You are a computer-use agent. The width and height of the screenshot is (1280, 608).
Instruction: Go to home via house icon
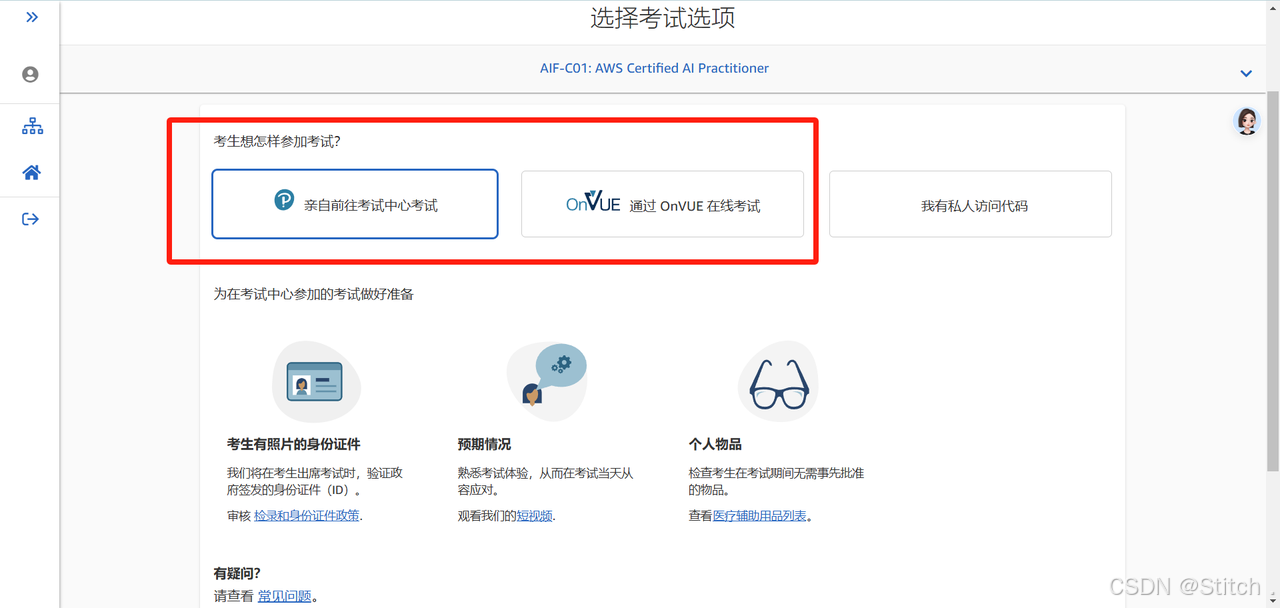pos(32,173)
